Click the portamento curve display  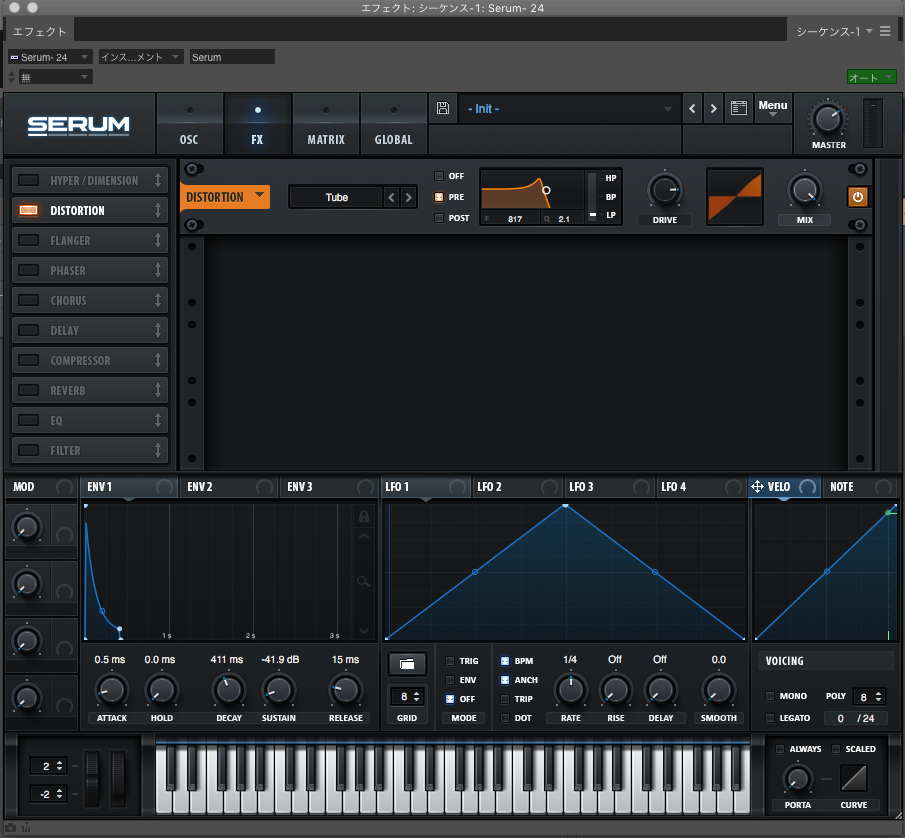pos(854,778)
